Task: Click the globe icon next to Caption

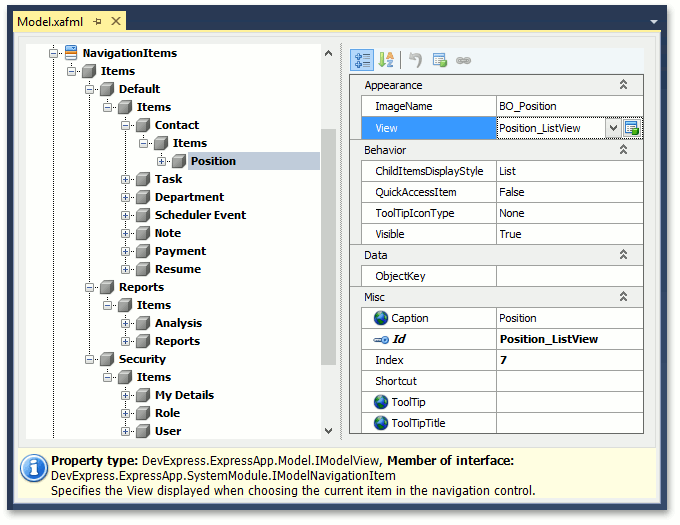Action: [x=380, y=318]
